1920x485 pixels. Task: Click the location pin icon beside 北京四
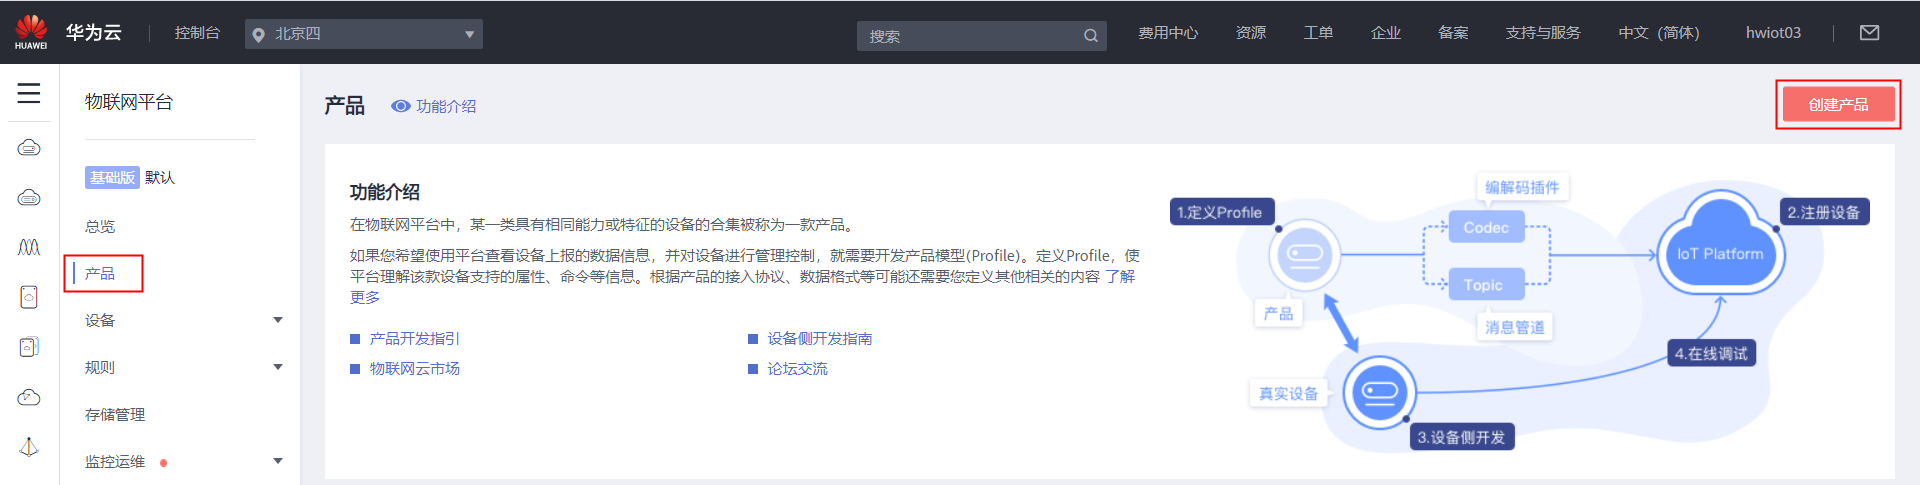258,35
